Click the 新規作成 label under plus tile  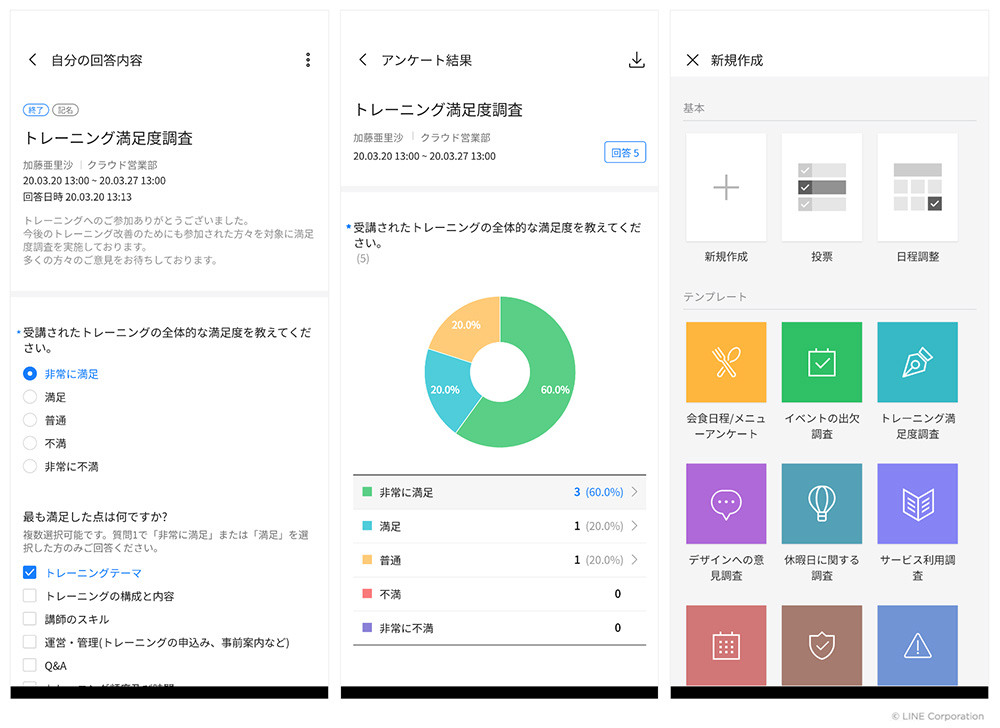point(726,256)
